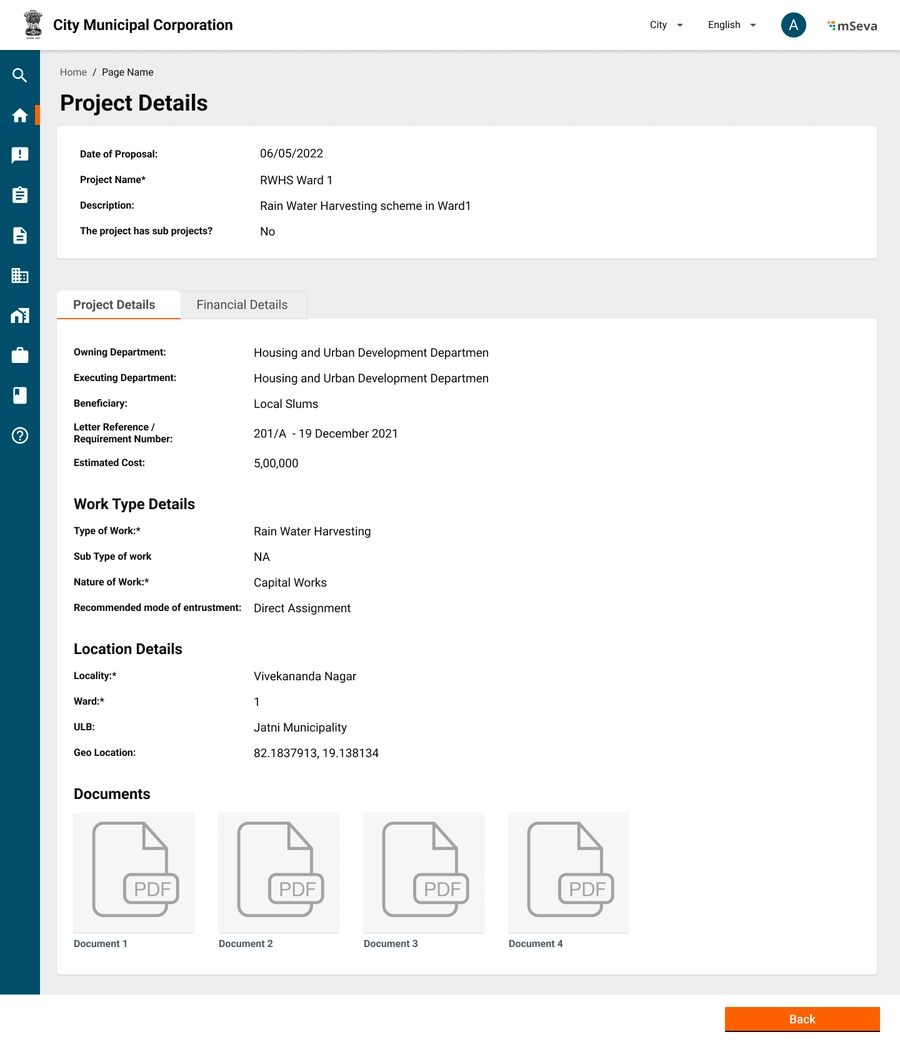Open the English language dropdown

pyautogui.click(x=731, y=25)
